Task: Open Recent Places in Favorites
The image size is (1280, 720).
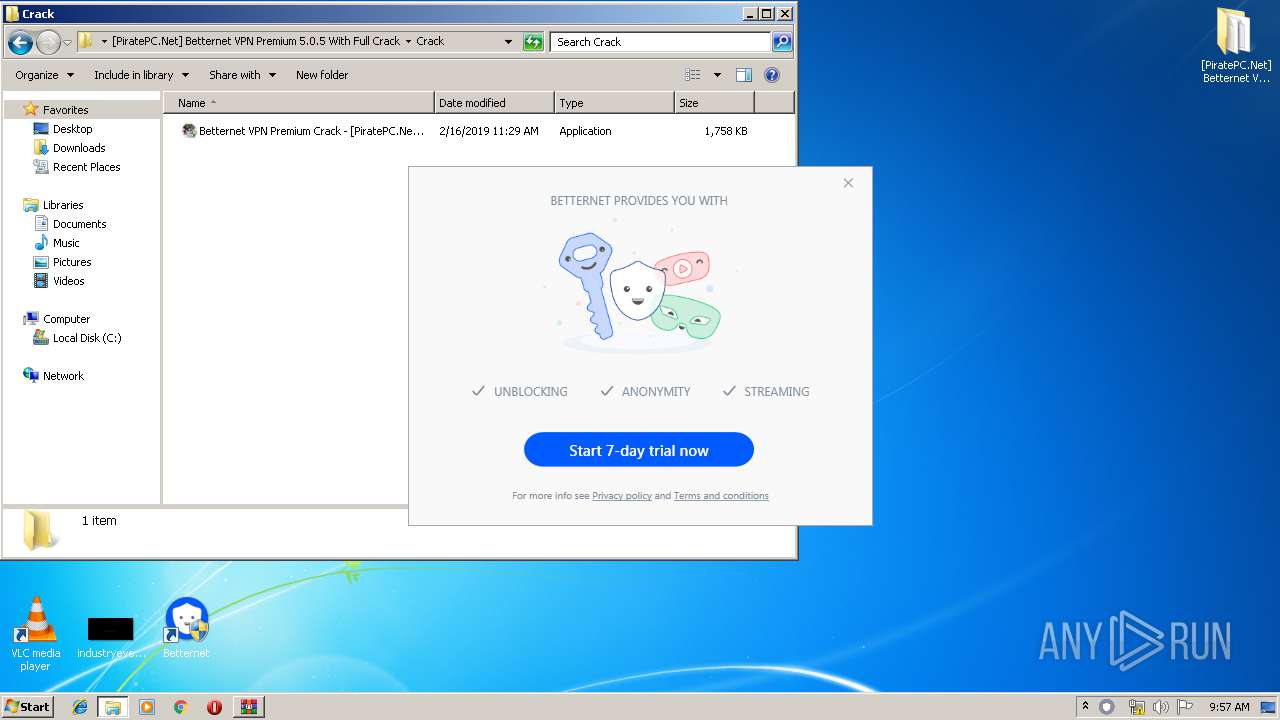Action: point(86,167)
